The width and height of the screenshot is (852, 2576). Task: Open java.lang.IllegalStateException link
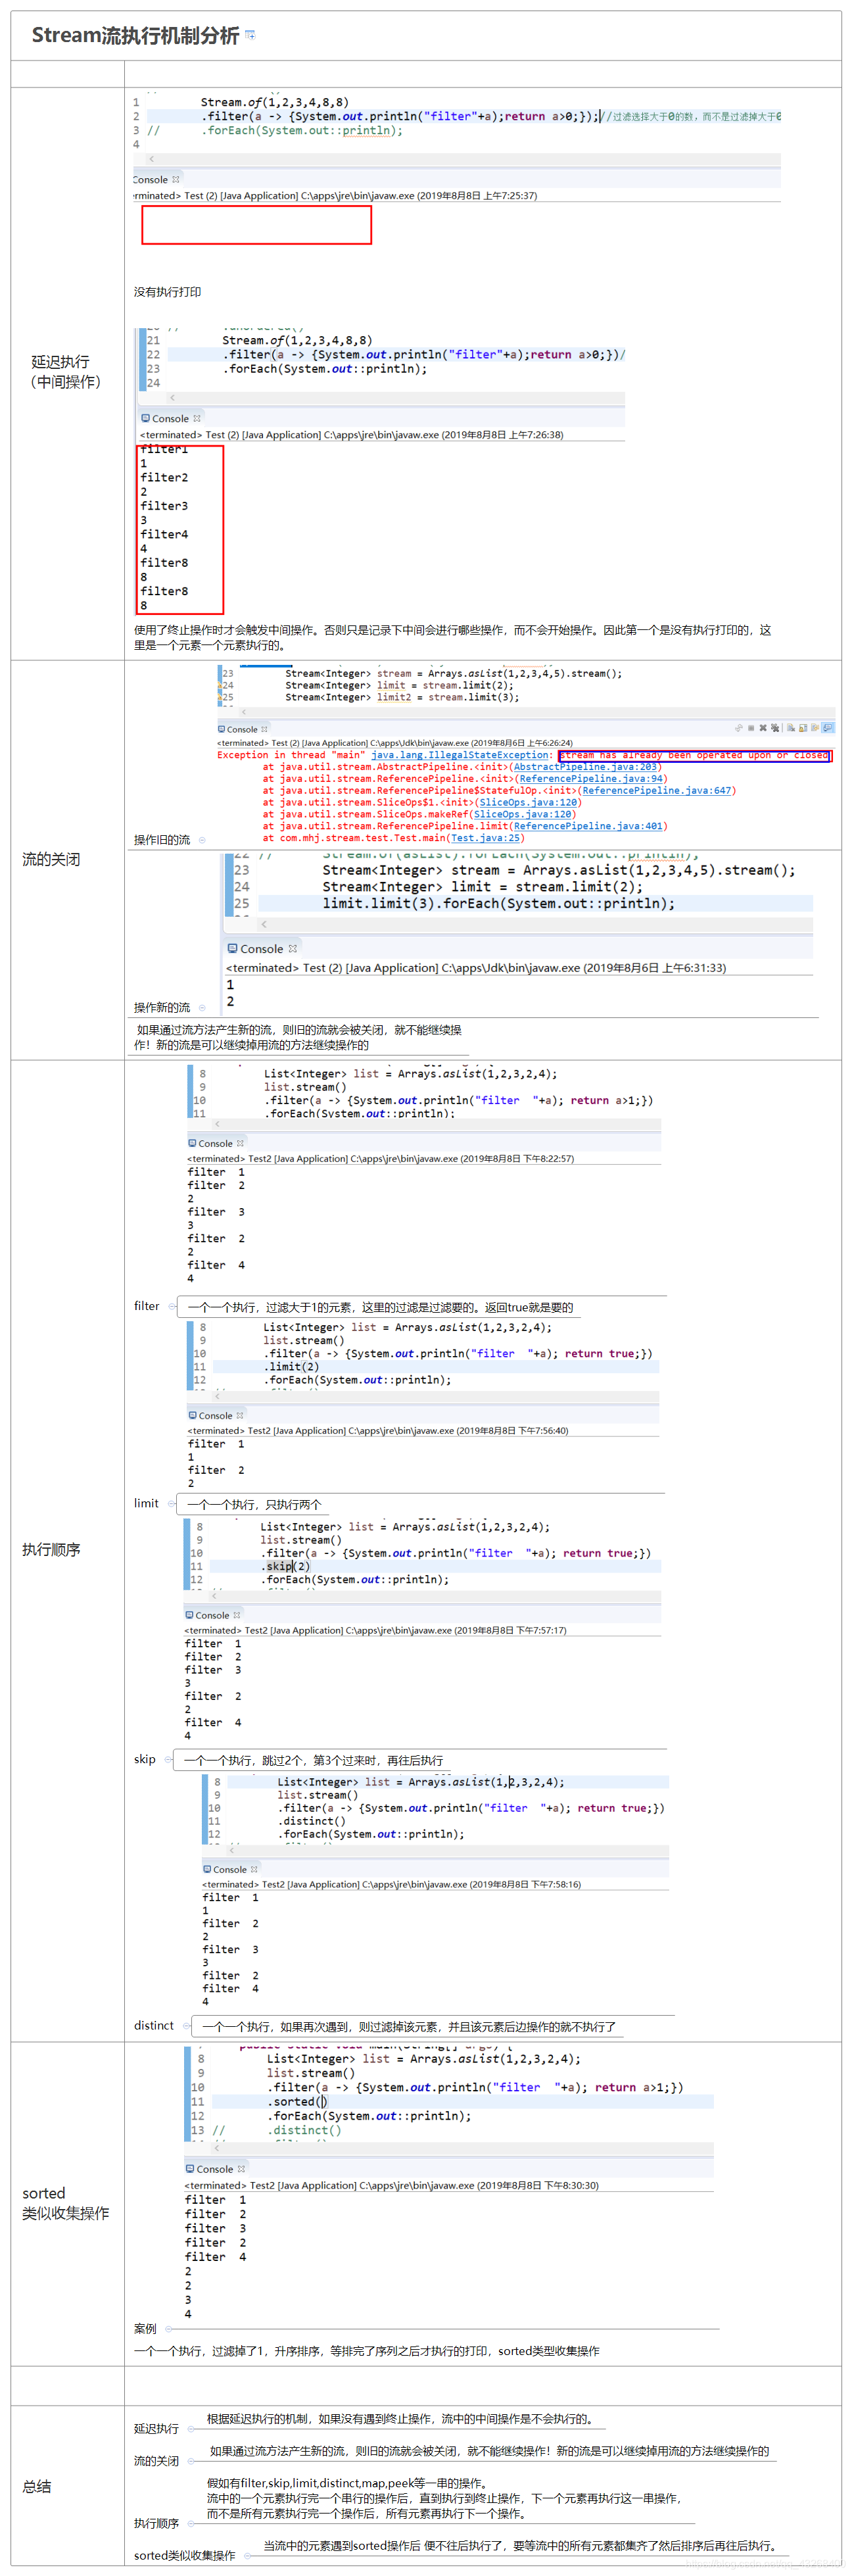point(461,755)
